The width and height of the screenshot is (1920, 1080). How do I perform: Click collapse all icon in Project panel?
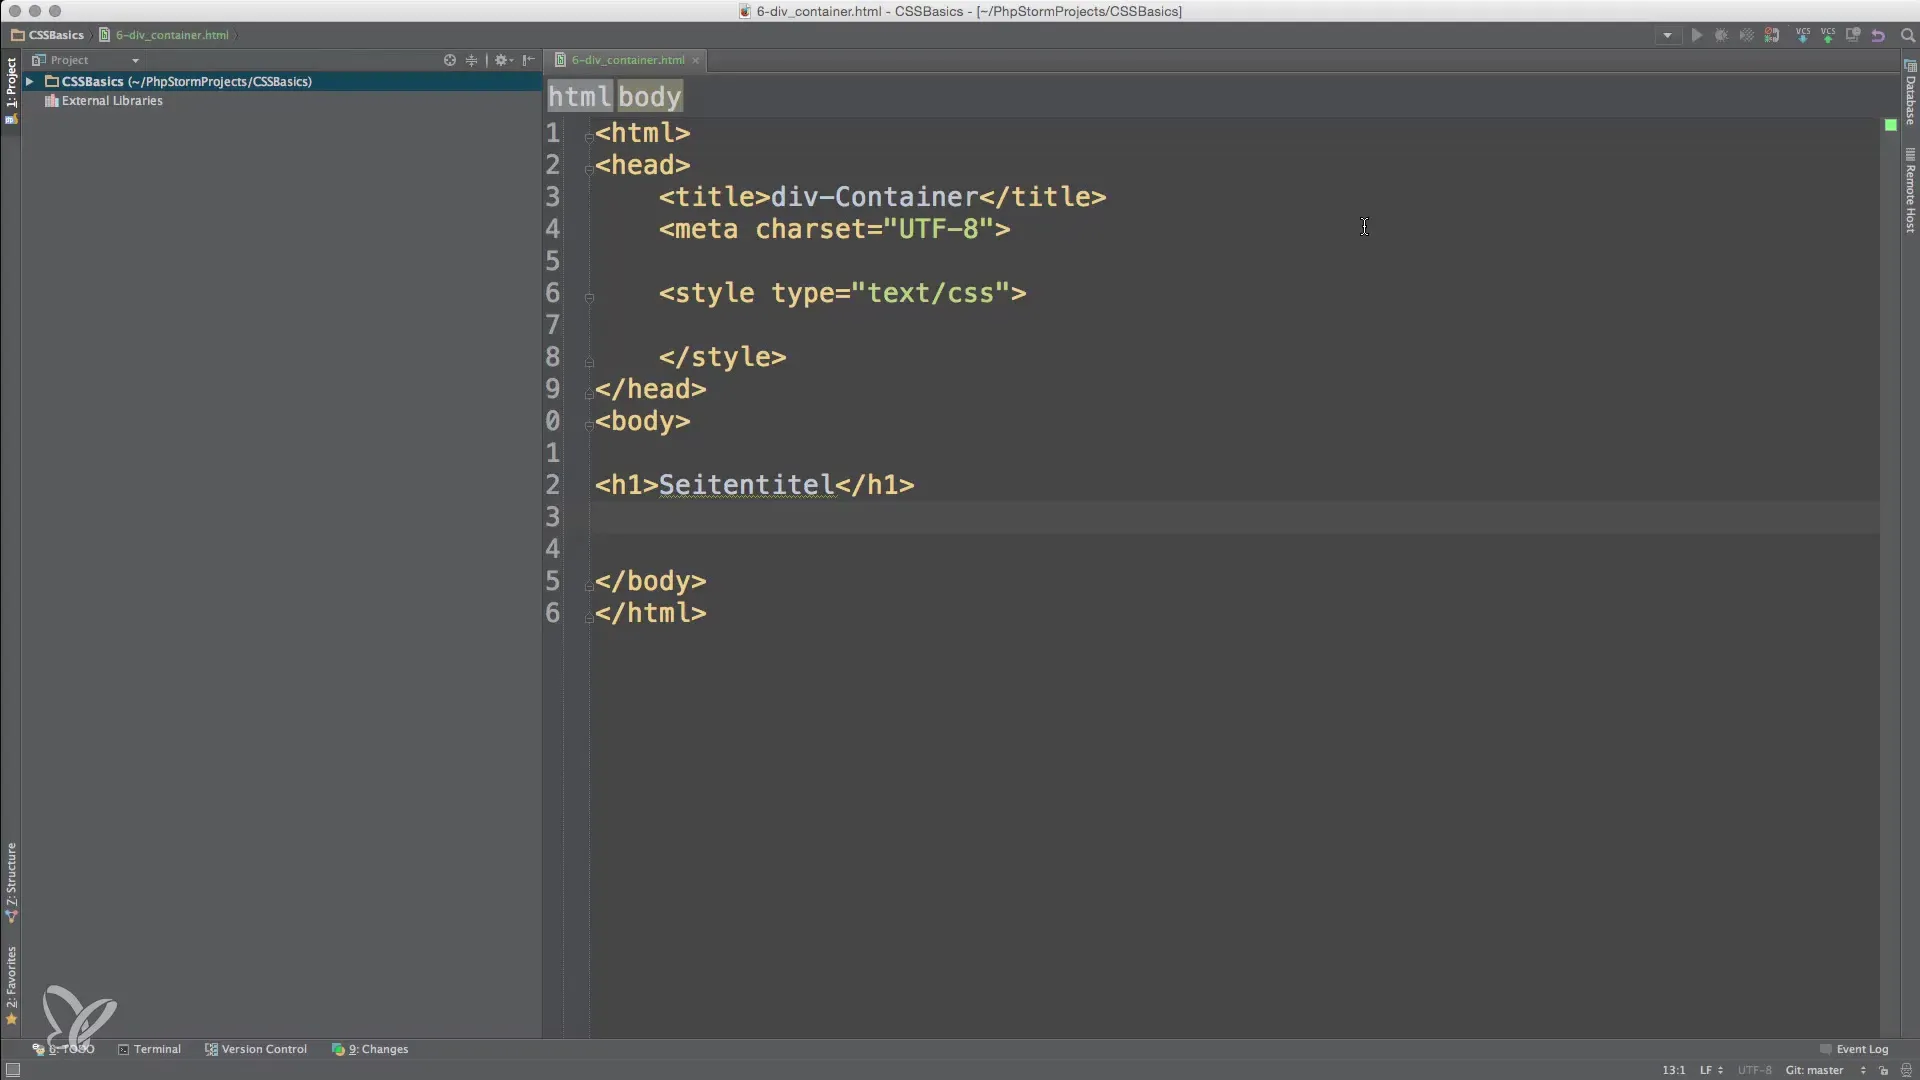coord(472,60)
